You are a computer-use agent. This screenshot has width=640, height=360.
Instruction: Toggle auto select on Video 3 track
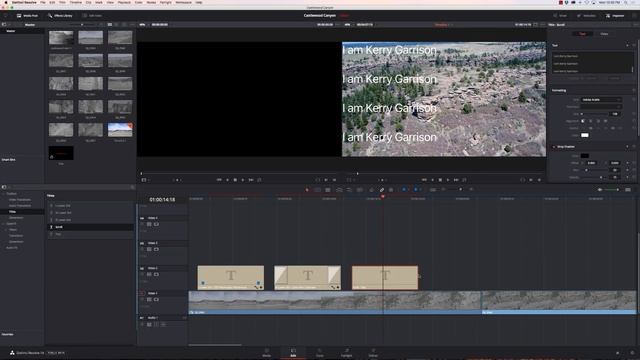tap(149, 249)
